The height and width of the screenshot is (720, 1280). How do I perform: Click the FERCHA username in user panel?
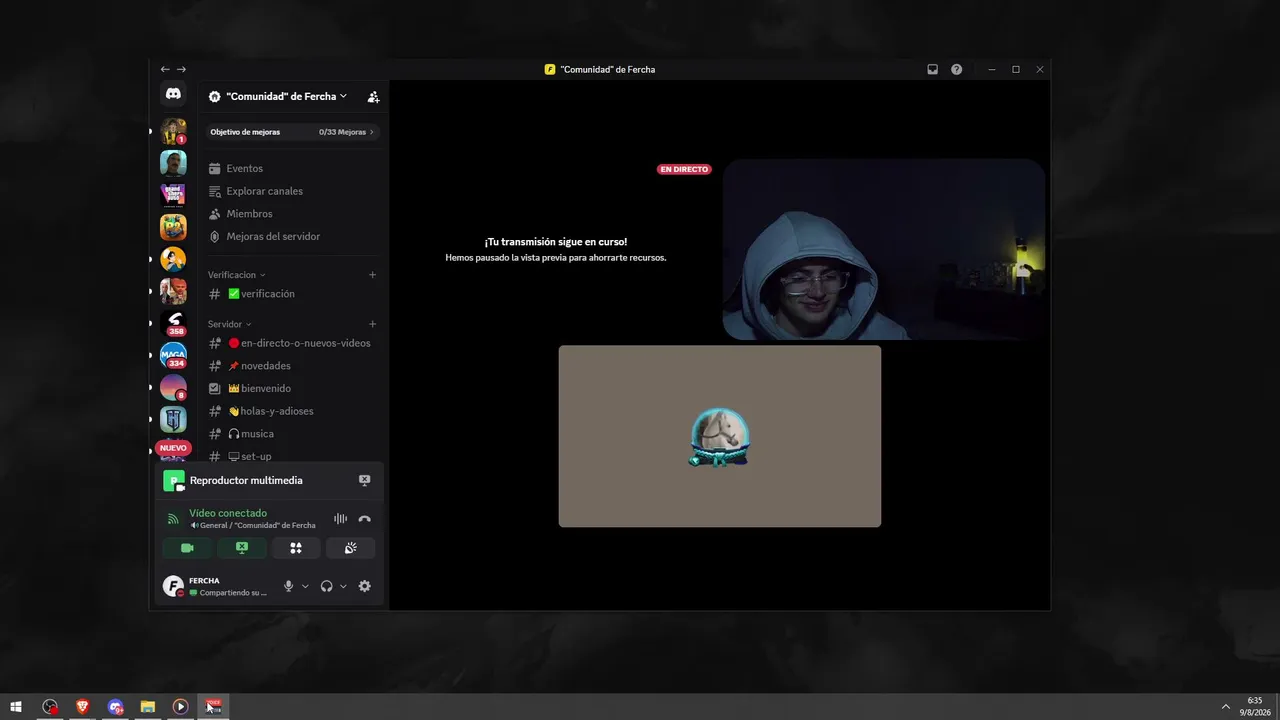204,581
